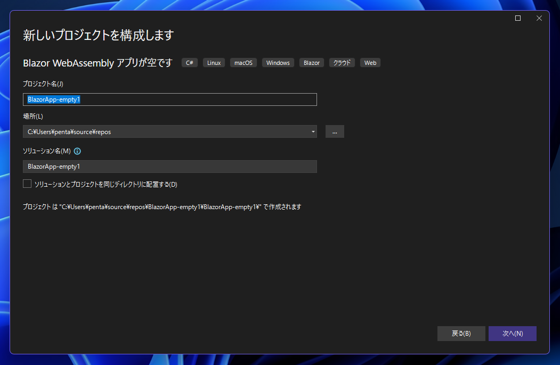Click the クラウド tag
The width and height of the screenshot is (560, 365).
pos(342,63)
